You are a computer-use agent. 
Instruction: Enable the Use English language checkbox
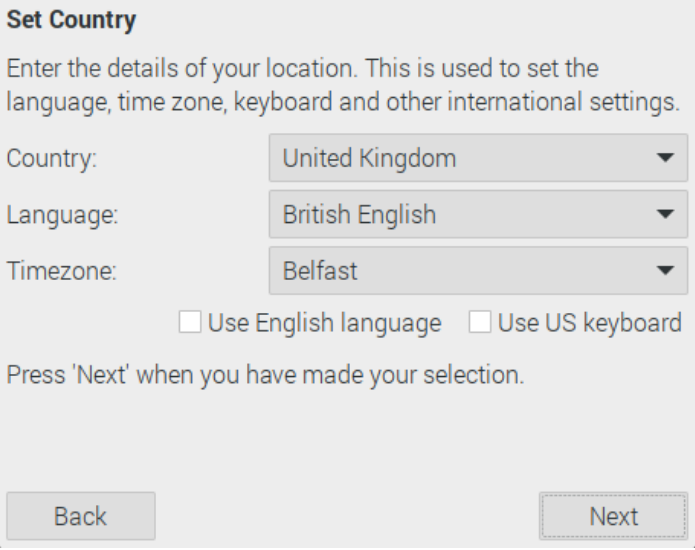coord(189,322)
